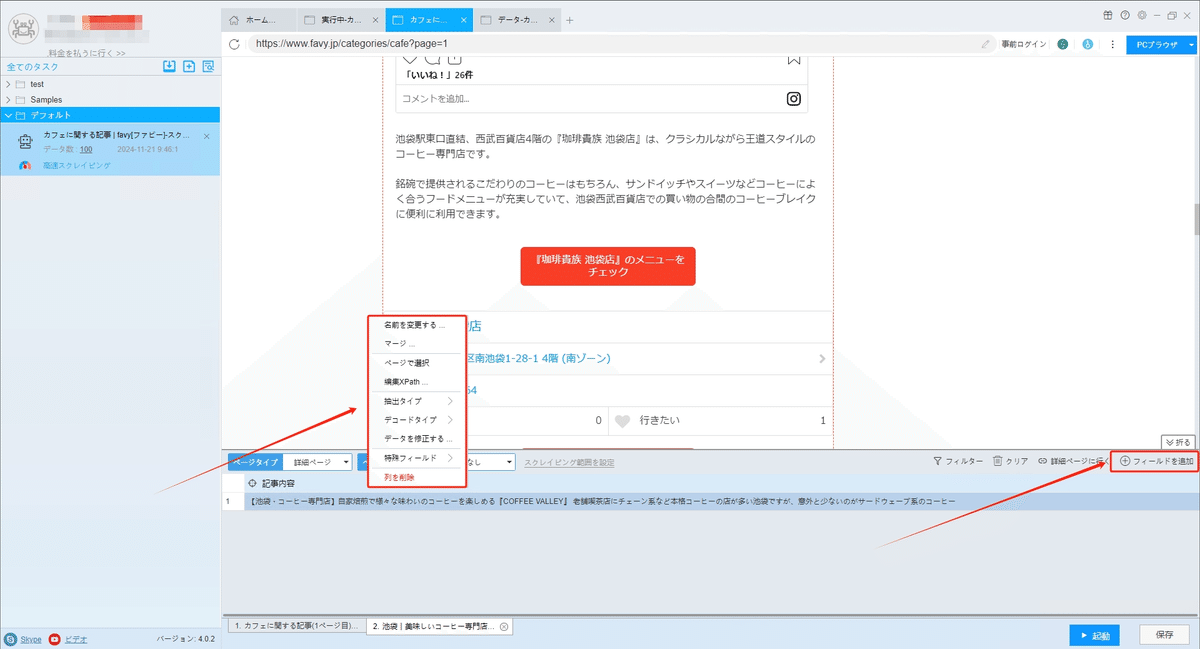Expand the Samples folder
1200x649 pixels.
[9, 100]
